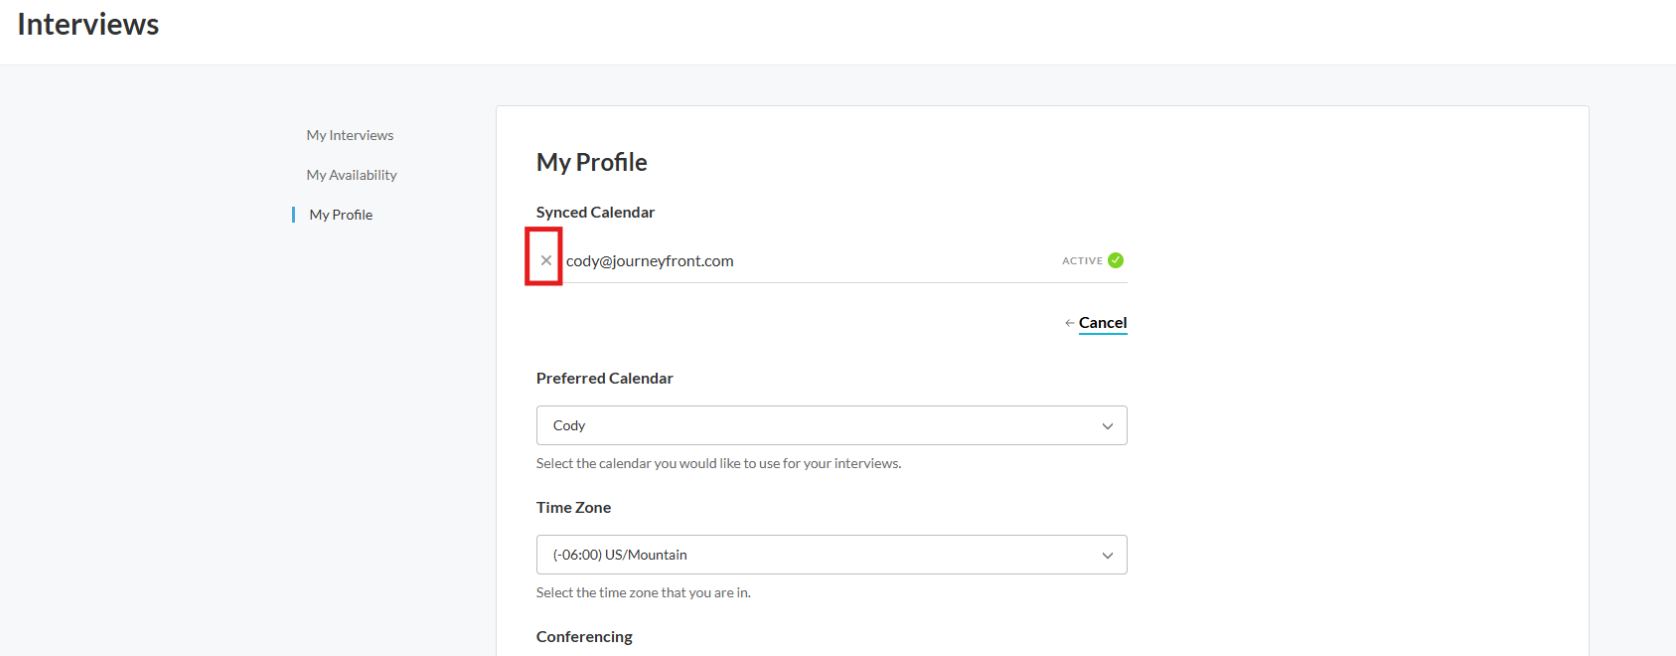Open the Preferred Calendar dropdown showing Cody
Viewport: 1676px width, 656px height.
coord(831,425)
